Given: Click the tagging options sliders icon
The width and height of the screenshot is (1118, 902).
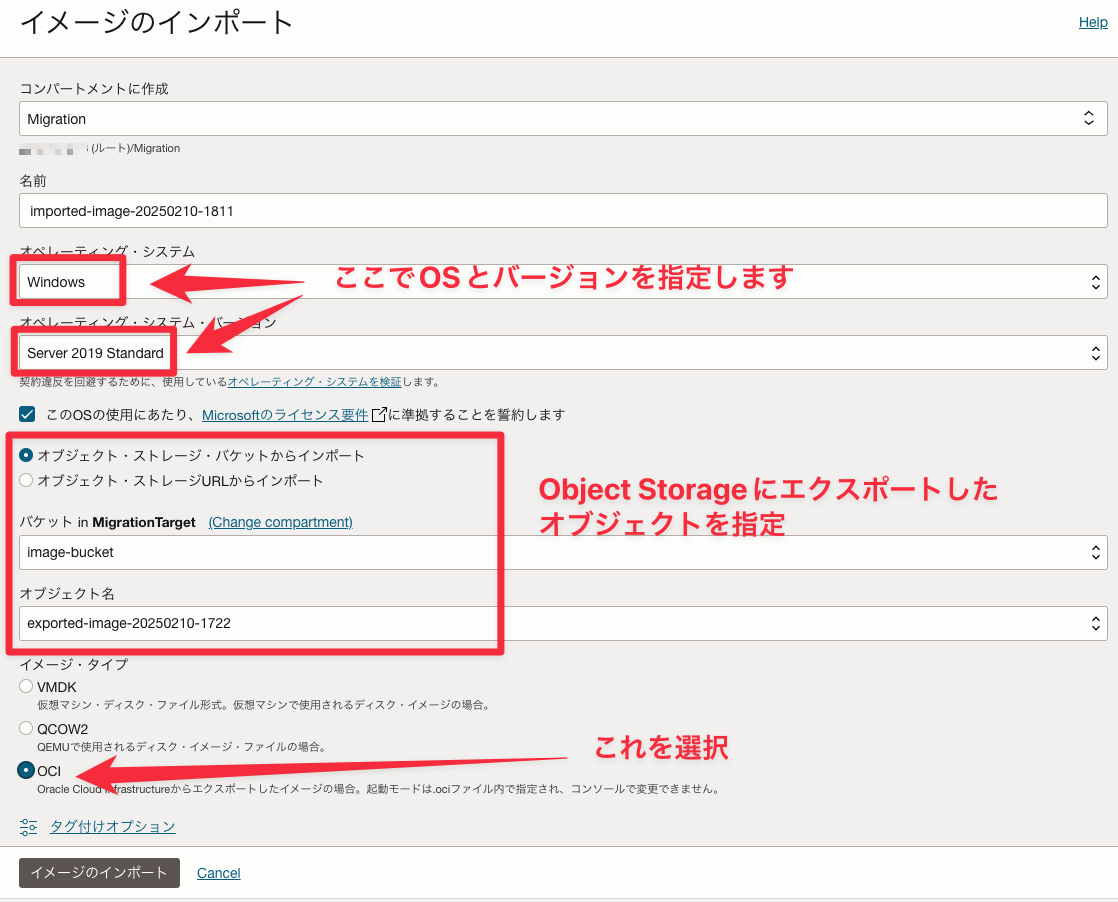Looking at the screenshot, I should pyautogui.click(x=29, y=827).
